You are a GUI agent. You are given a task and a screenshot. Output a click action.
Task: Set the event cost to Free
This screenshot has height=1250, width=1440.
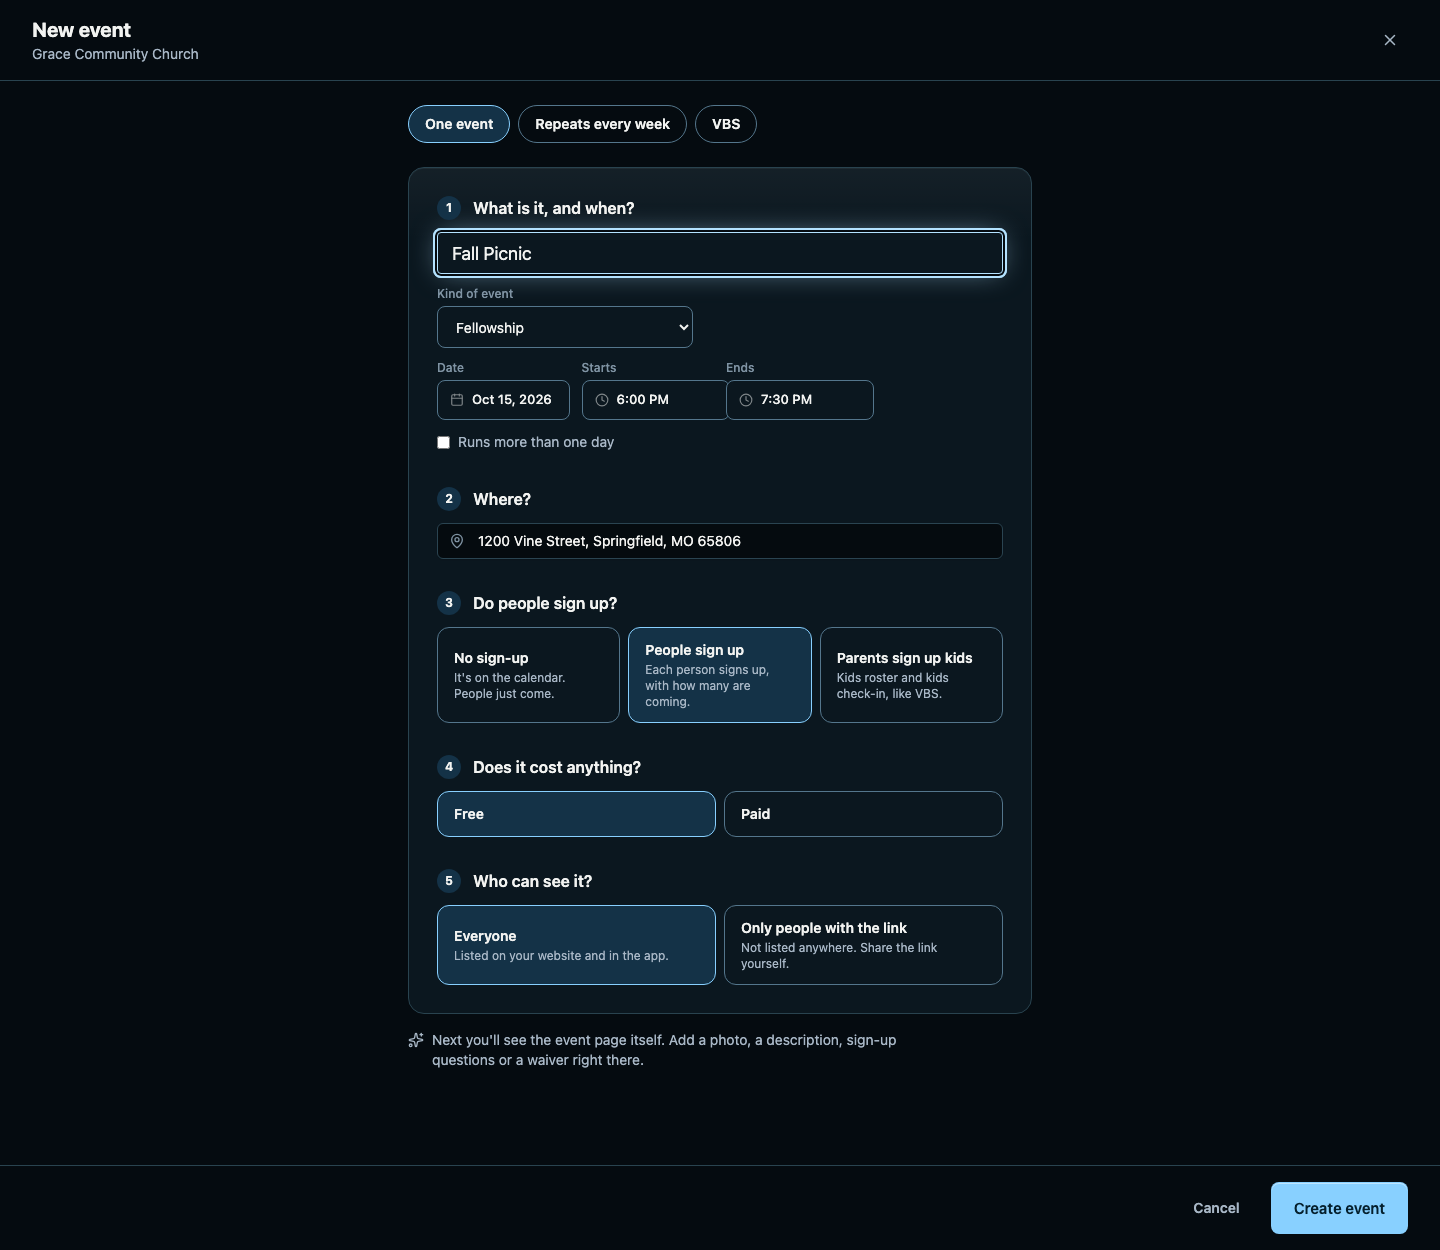tap(576, 814)
